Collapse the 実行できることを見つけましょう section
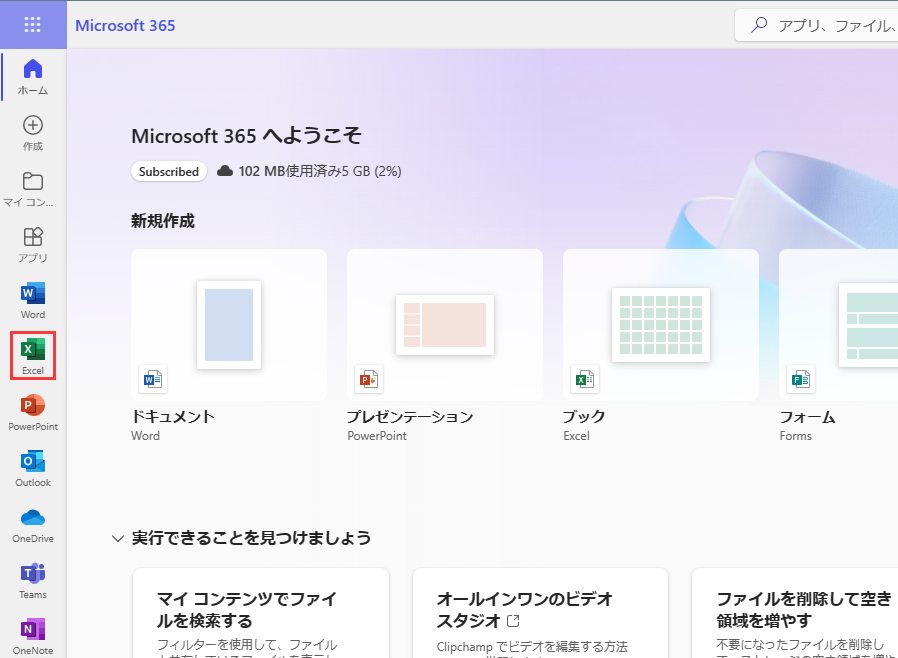The image size is (898, 658). pos(117,537)
